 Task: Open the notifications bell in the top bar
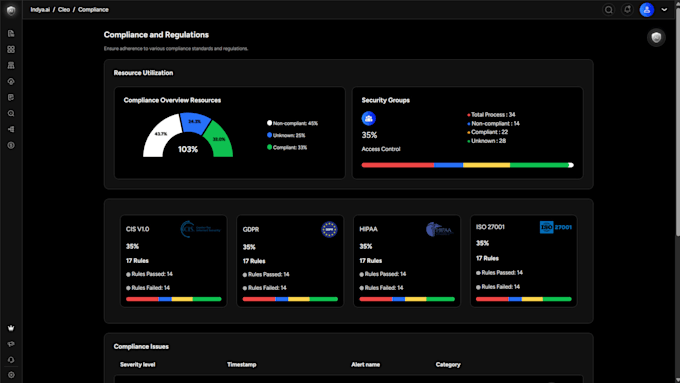pos(627,10)
